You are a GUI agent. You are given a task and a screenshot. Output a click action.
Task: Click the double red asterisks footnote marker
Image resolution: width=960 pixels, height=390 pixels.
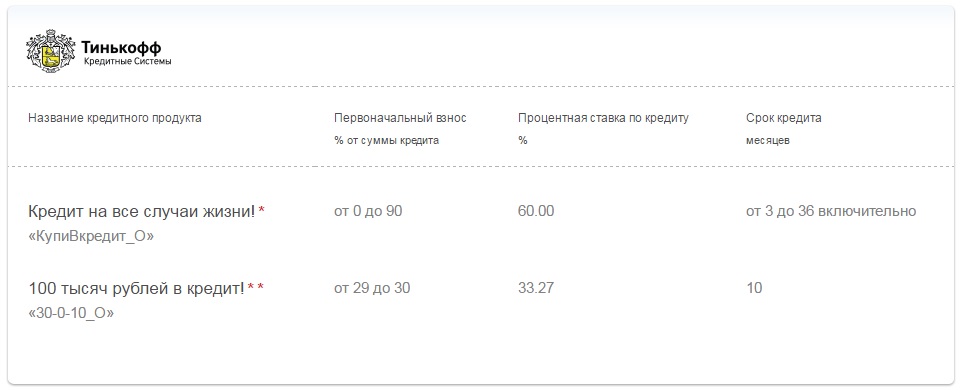256,287
